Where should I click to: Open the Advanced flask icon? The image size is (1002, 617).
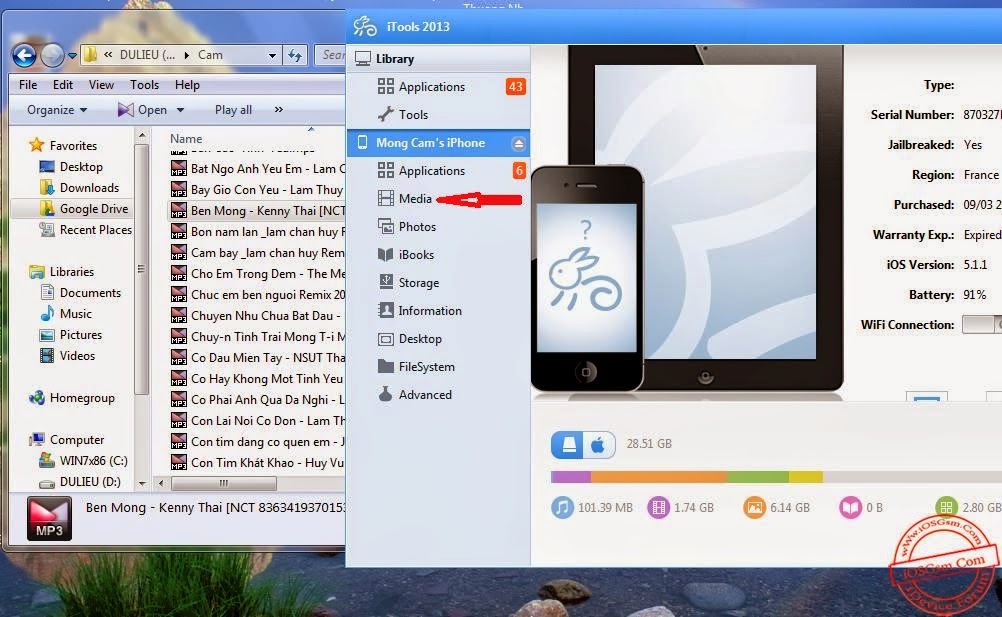point(385,394)
